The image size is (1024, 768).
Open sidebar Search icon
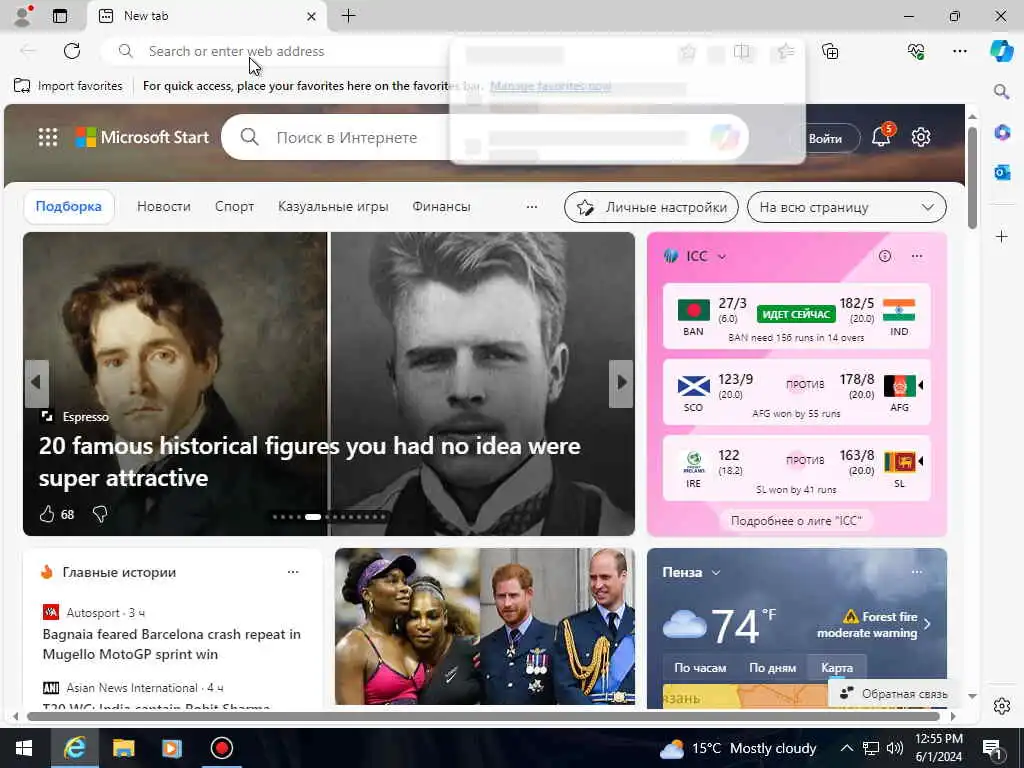coord(1002,91)
